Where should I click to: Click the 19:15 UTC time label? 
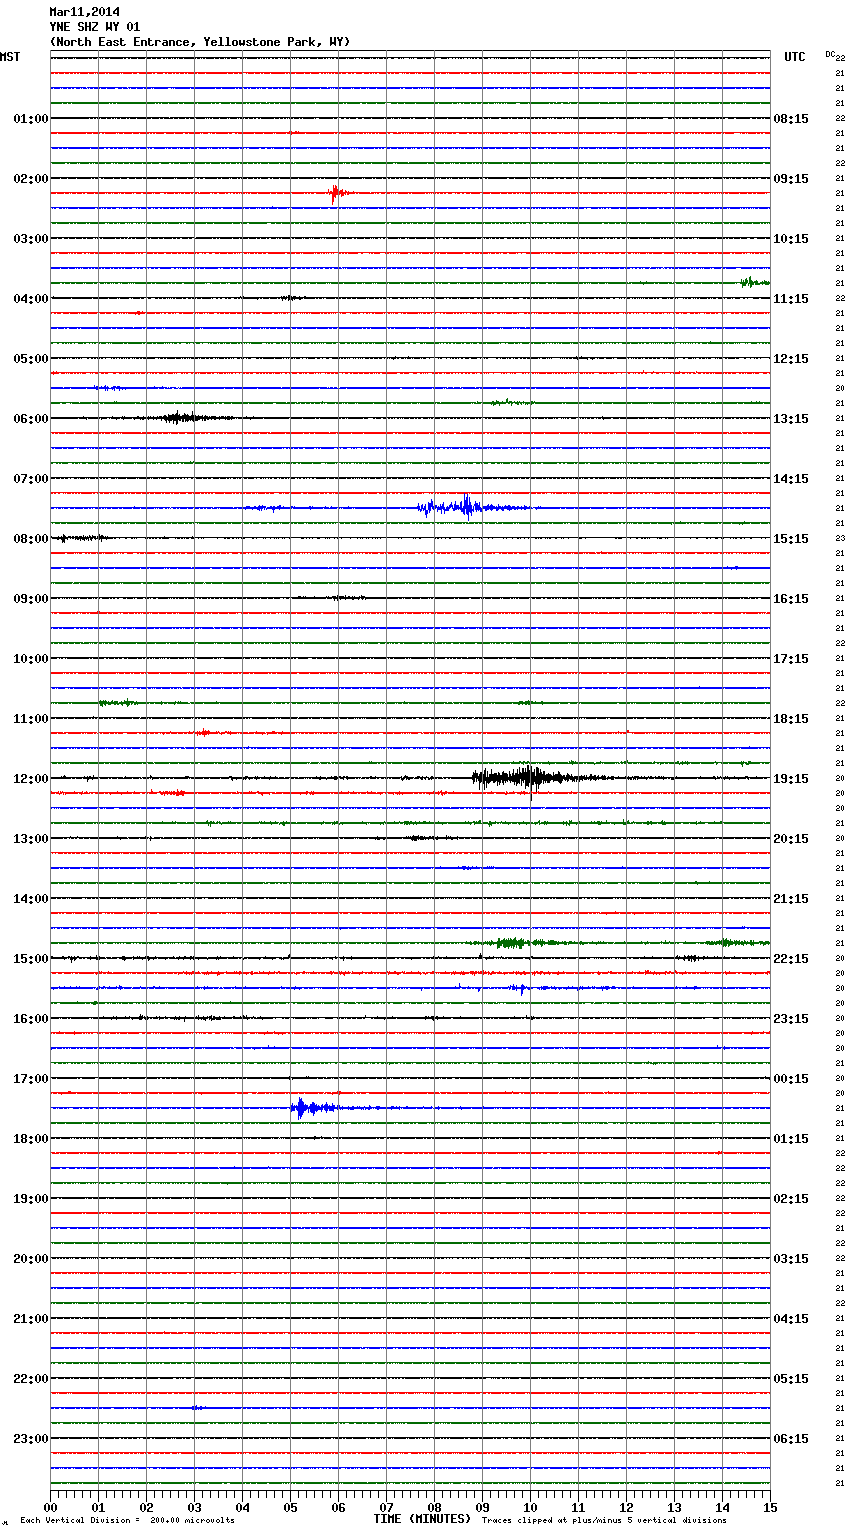[x=791, y=778]
